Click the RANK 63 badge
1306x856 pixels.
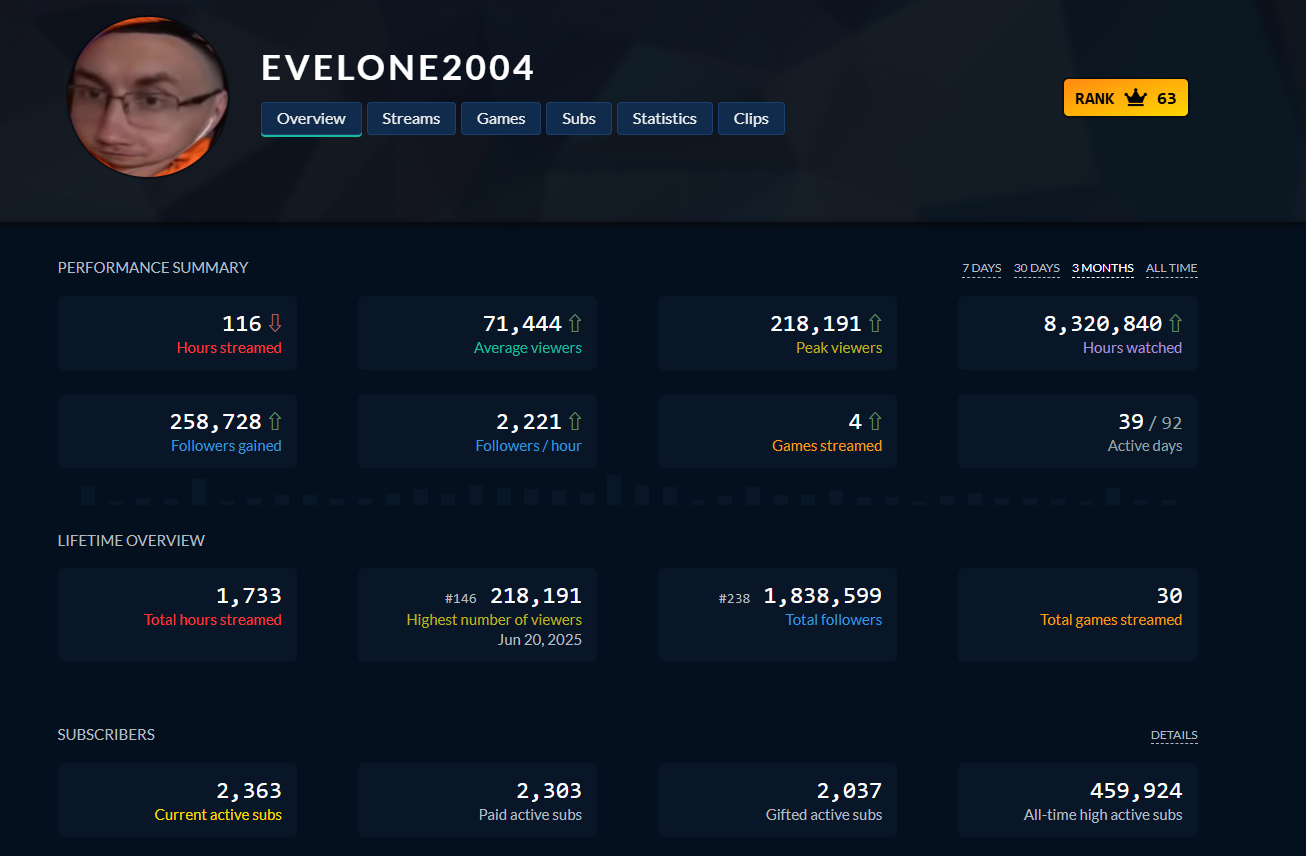[x=1126, y=98]
